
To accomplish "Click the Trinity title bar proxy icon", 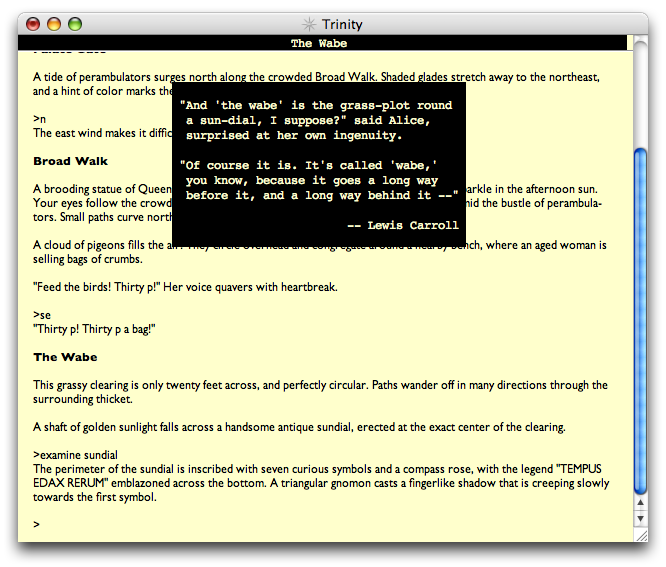I will pos(310,24).
